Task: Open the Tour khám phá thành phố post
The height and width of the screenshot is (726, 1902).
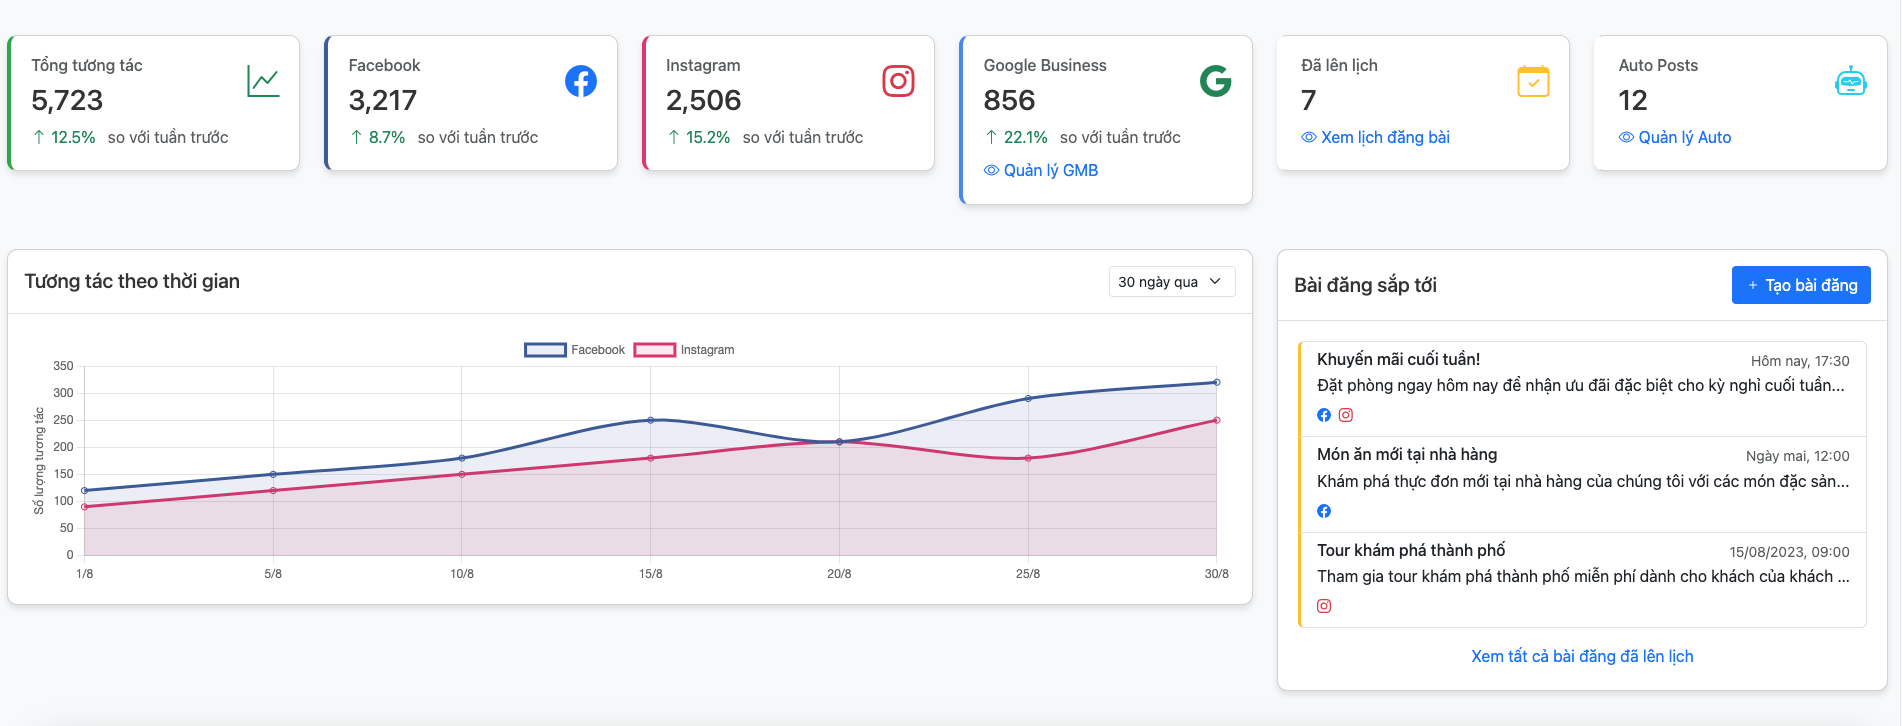Action: (x=1410, y=551)
